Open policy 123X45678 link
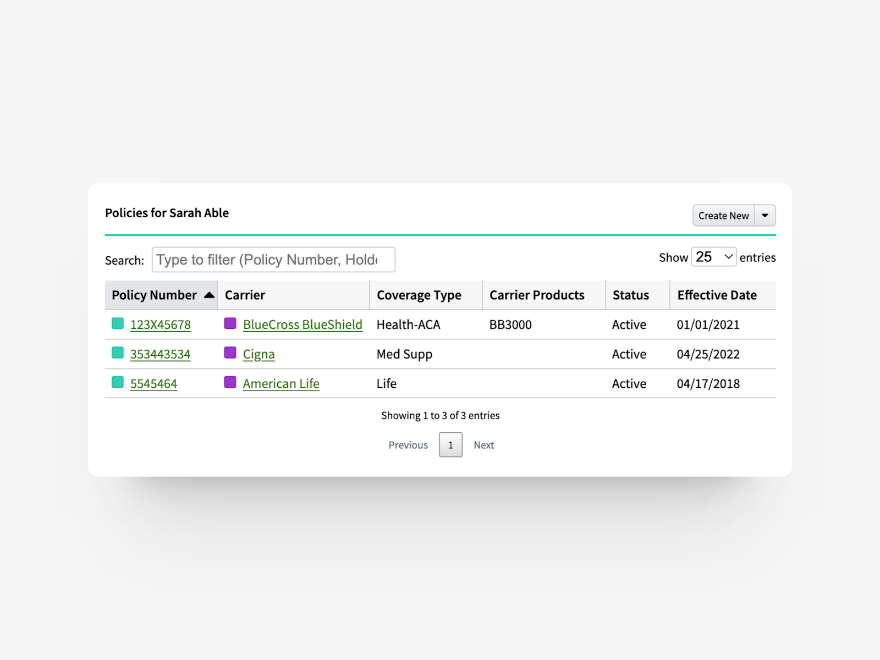This screenshot has height=660, width=880. pyautogui.click(x=160, y=325)
